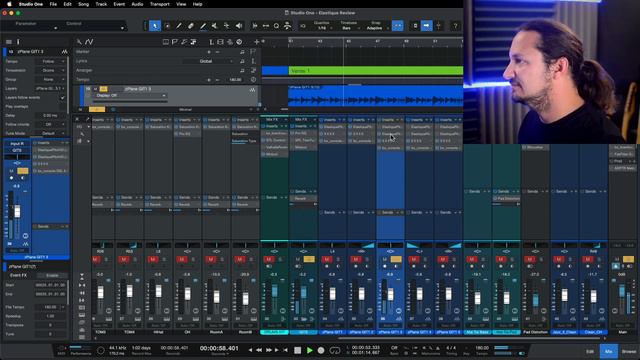Switch to the Edit view button
640x360 pixels.
coord(590,351)
